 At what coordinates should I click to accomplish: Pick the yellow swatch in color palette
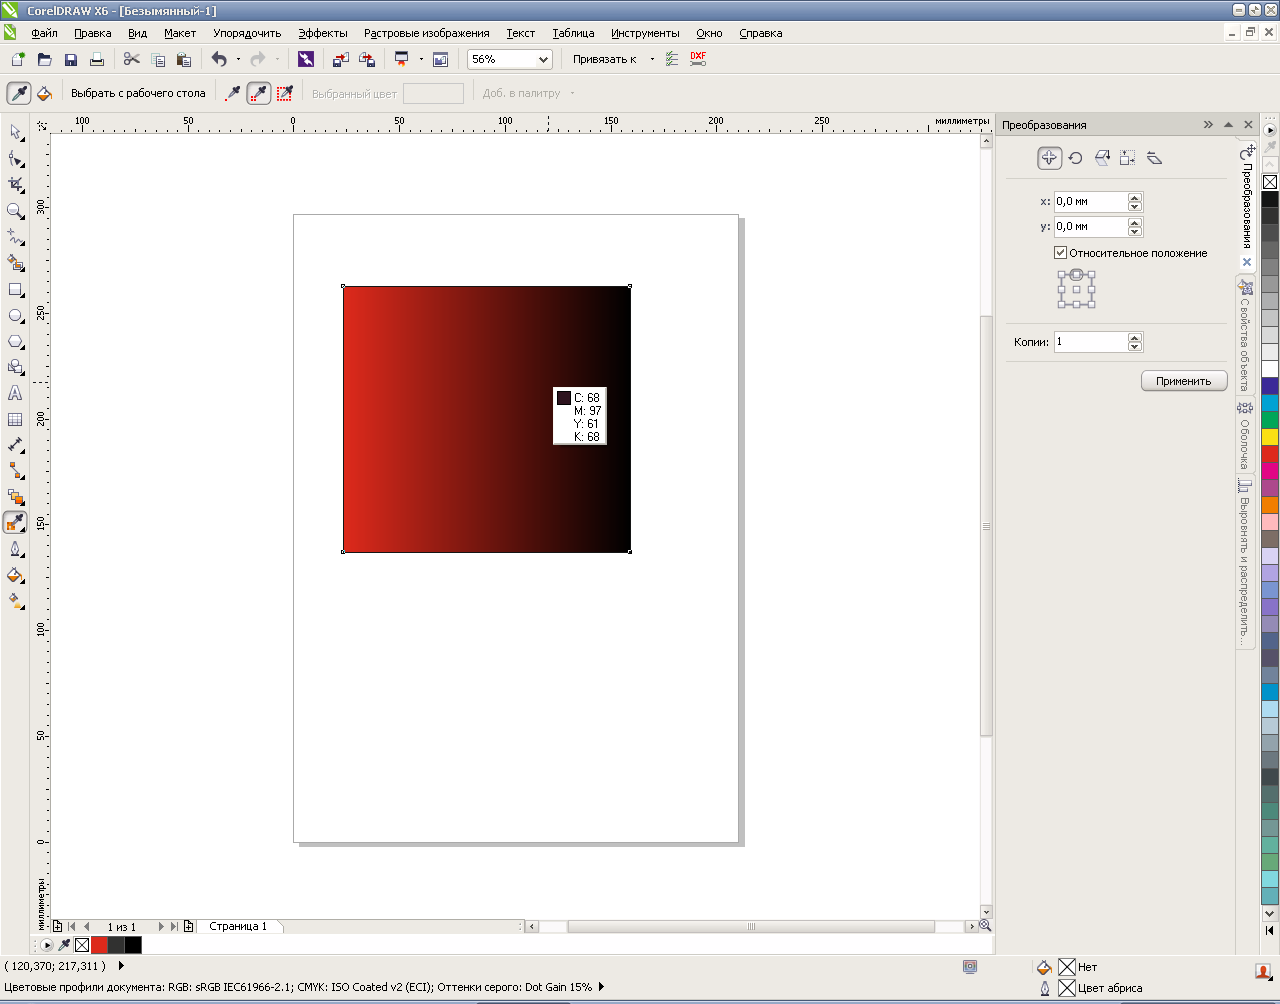[x=1269, y=437]
